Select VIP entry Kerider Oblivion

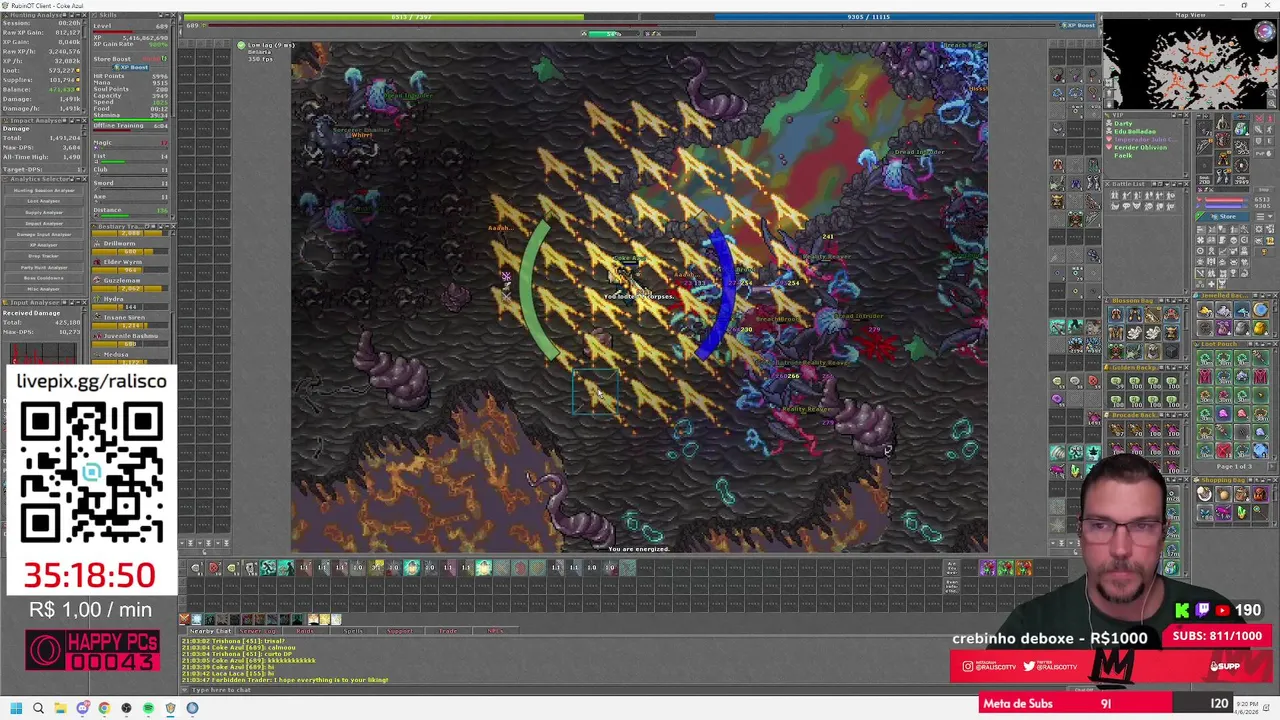[x=1140, y=147]
